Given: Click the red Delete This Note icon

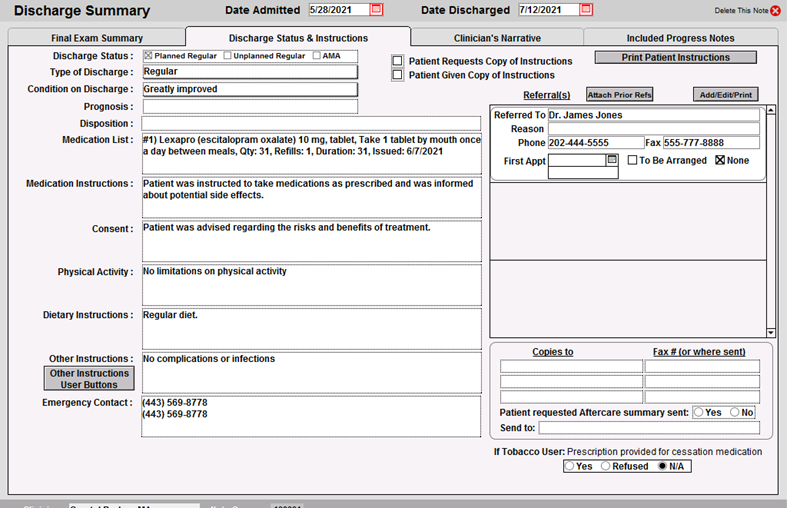Looking at the screenshot, I should (776, 11).
